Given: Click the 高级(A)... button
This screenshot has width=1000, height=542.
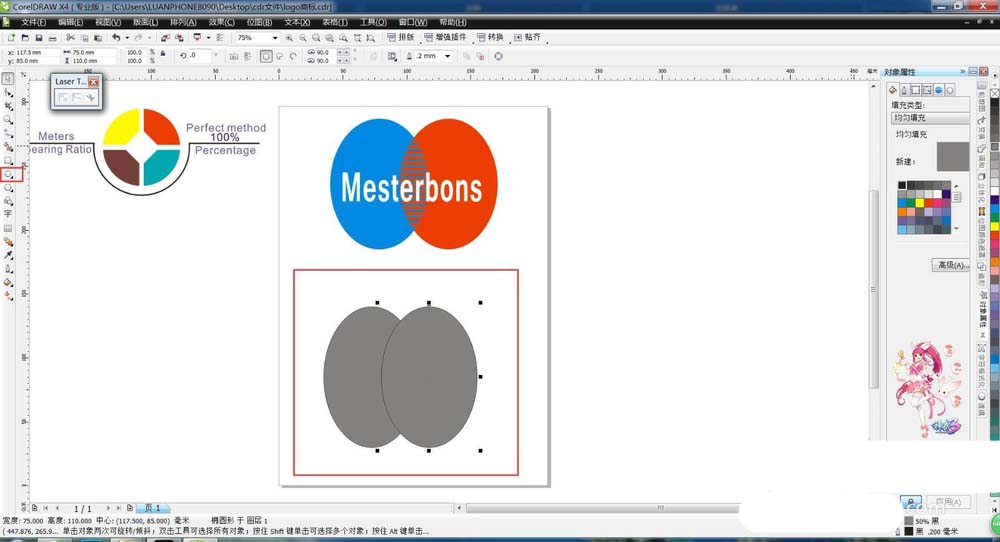Looking at the screenshot, I should pyautogui.click(x=950, y=265).
